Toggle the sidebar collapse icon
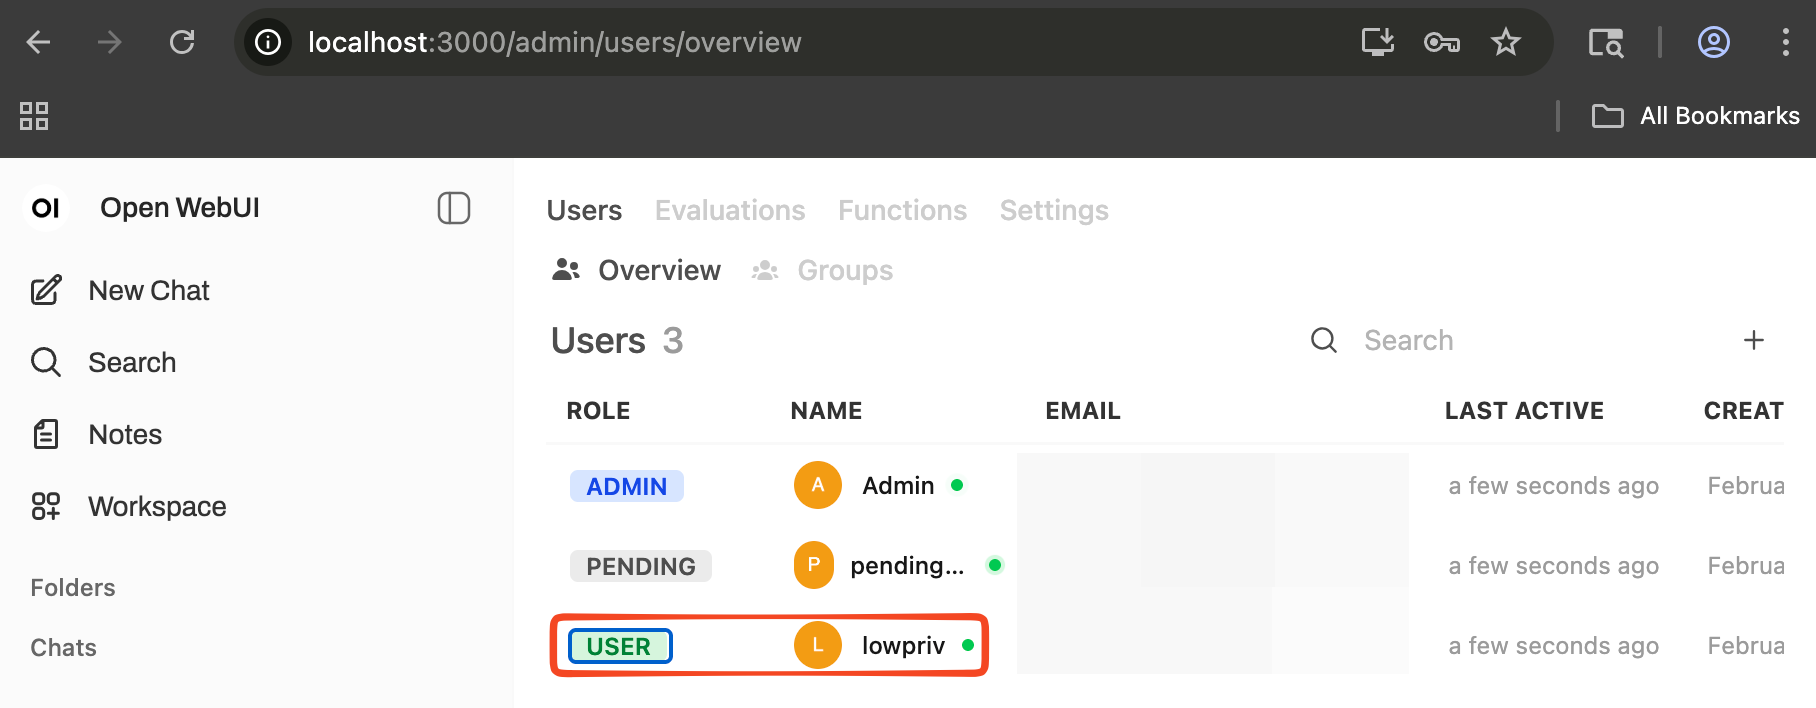 pos(453,208)
